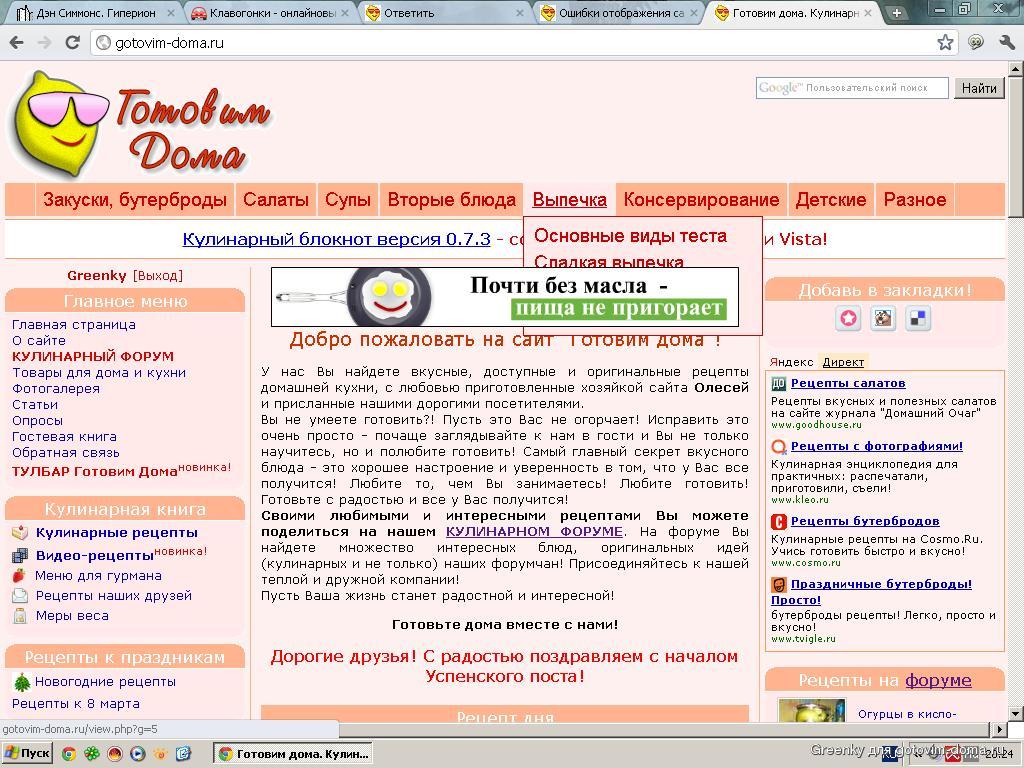The width and height of the screenshot is (1024, 768).
Task: Click the ДО icon beside the Рецепты салатов ad
Action: tap(778, 383)
